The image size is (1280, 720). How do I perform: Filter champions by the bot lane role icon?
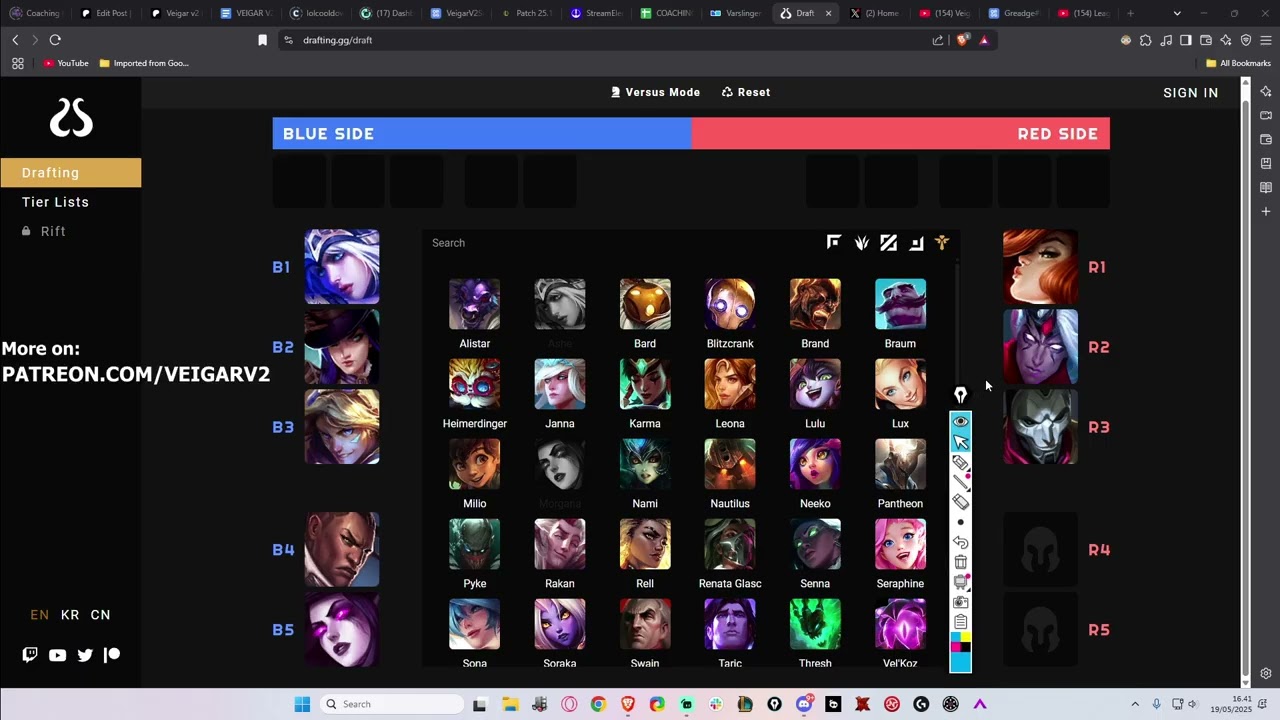pyautogui.click(x=915, y=242)
